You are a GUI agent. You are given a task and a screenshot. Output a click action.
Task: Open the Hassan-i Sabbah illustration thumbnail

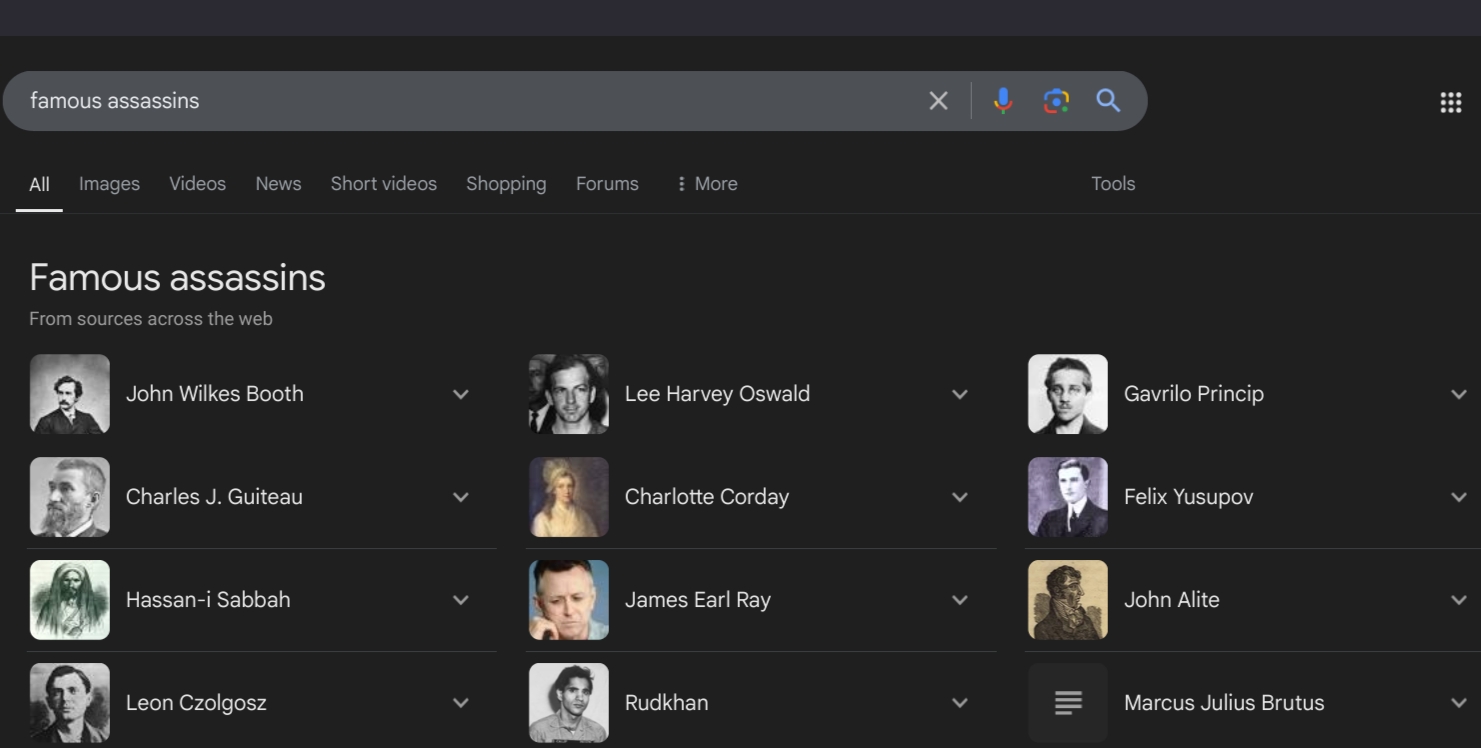coord(70,600)
